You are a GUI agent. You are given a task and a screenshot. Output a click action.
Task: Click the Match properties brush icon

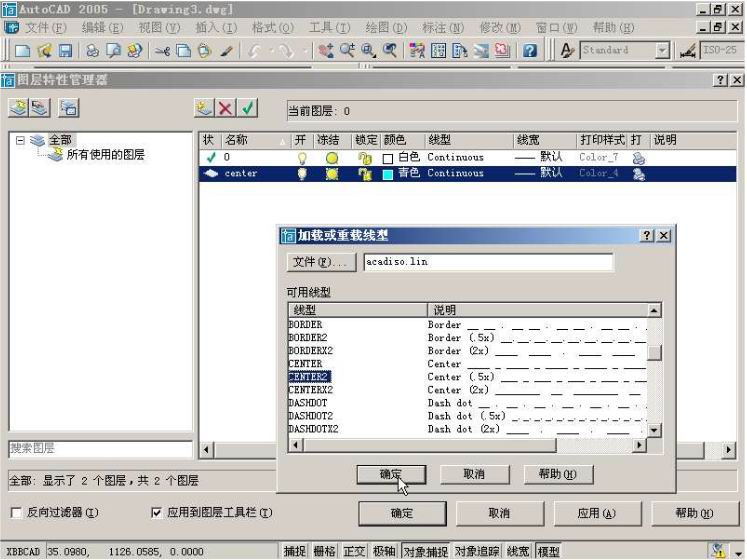click(226, 50)
